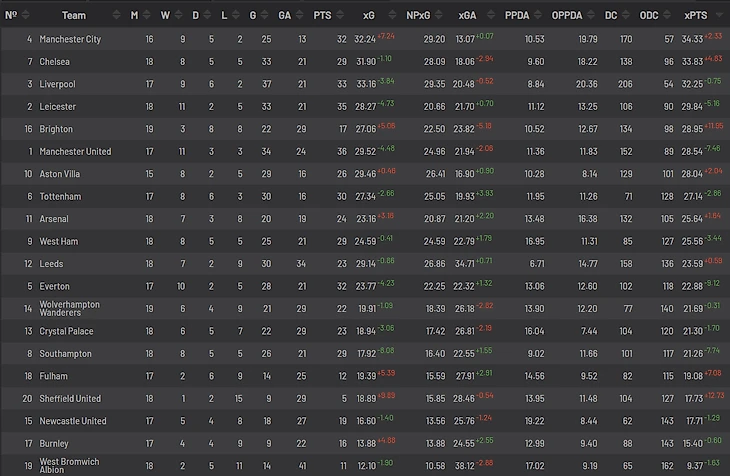
Task: Select Liverpool in the team list
Action: (x=57, y=84)
